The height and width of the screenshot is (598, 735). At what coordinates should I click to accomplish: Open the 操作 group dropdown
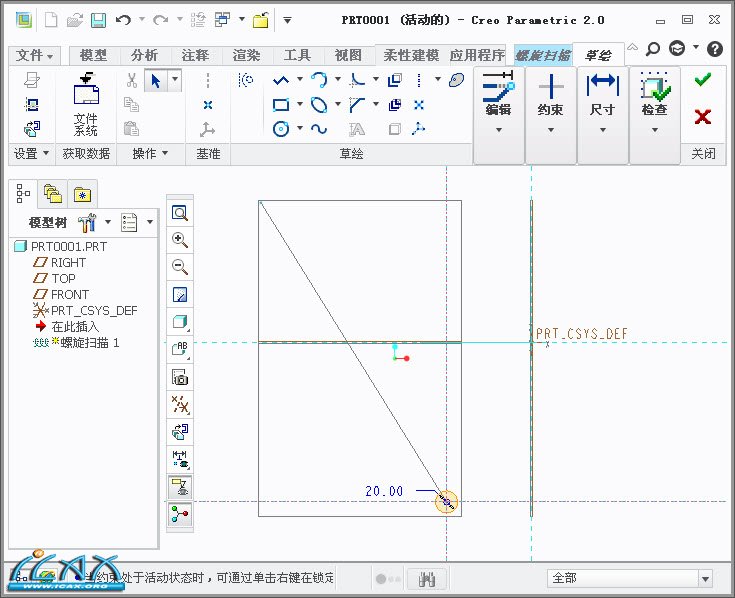(150, 153)
